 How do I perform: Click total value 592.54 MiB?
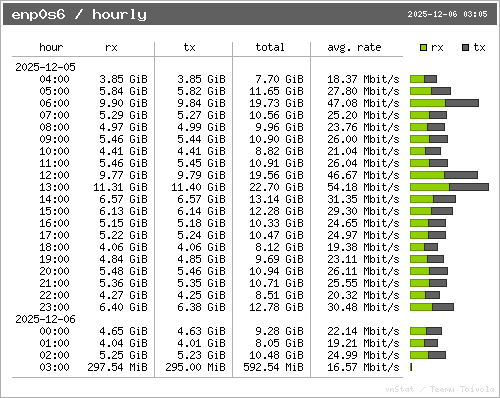tap(273, 367)
